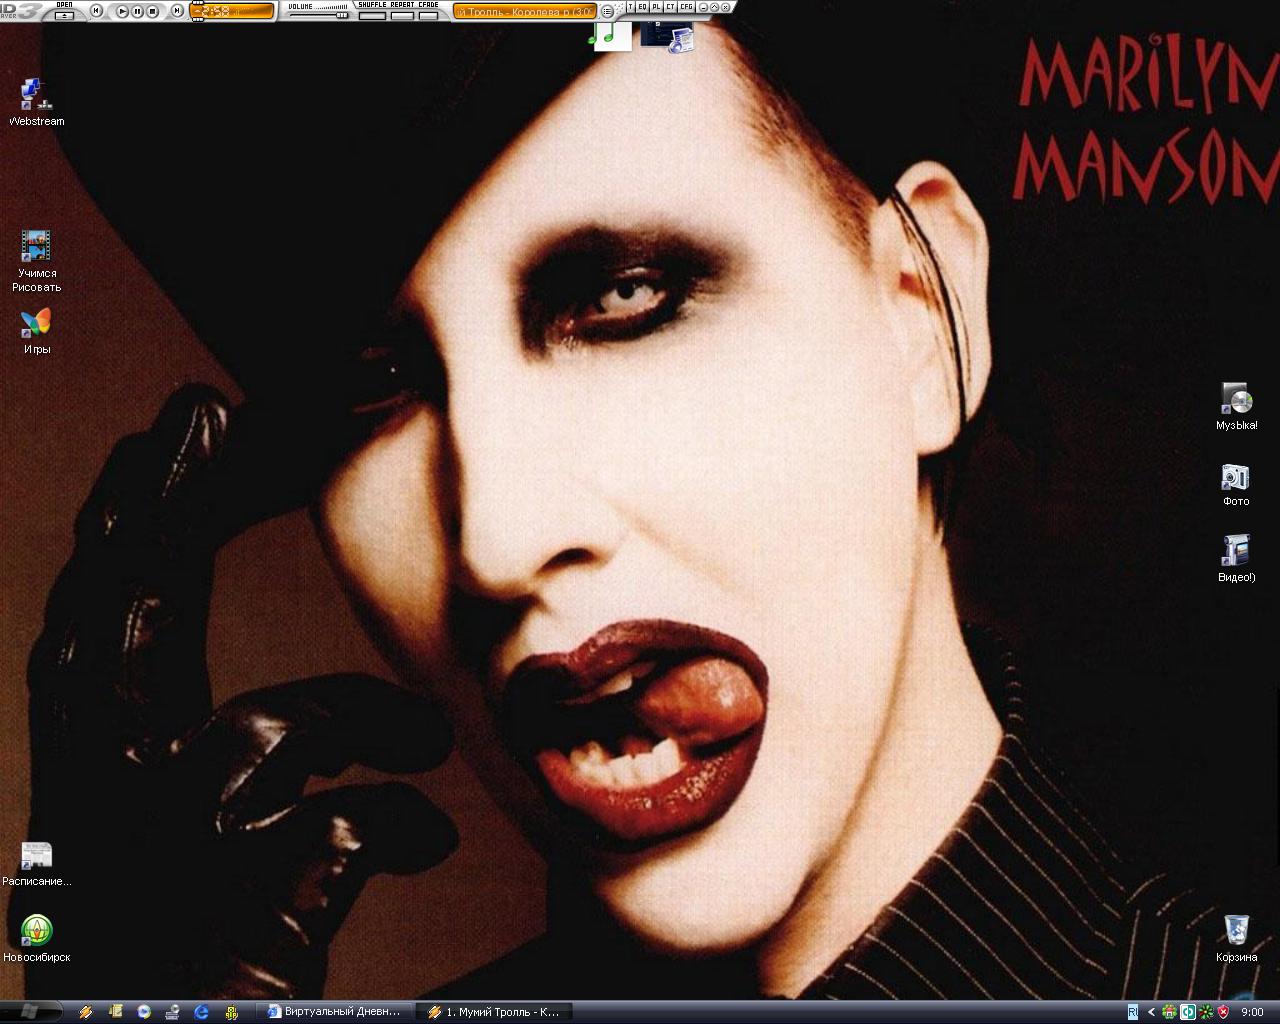
Task: Open player configuration with CFG button
Action: (687, 7)
